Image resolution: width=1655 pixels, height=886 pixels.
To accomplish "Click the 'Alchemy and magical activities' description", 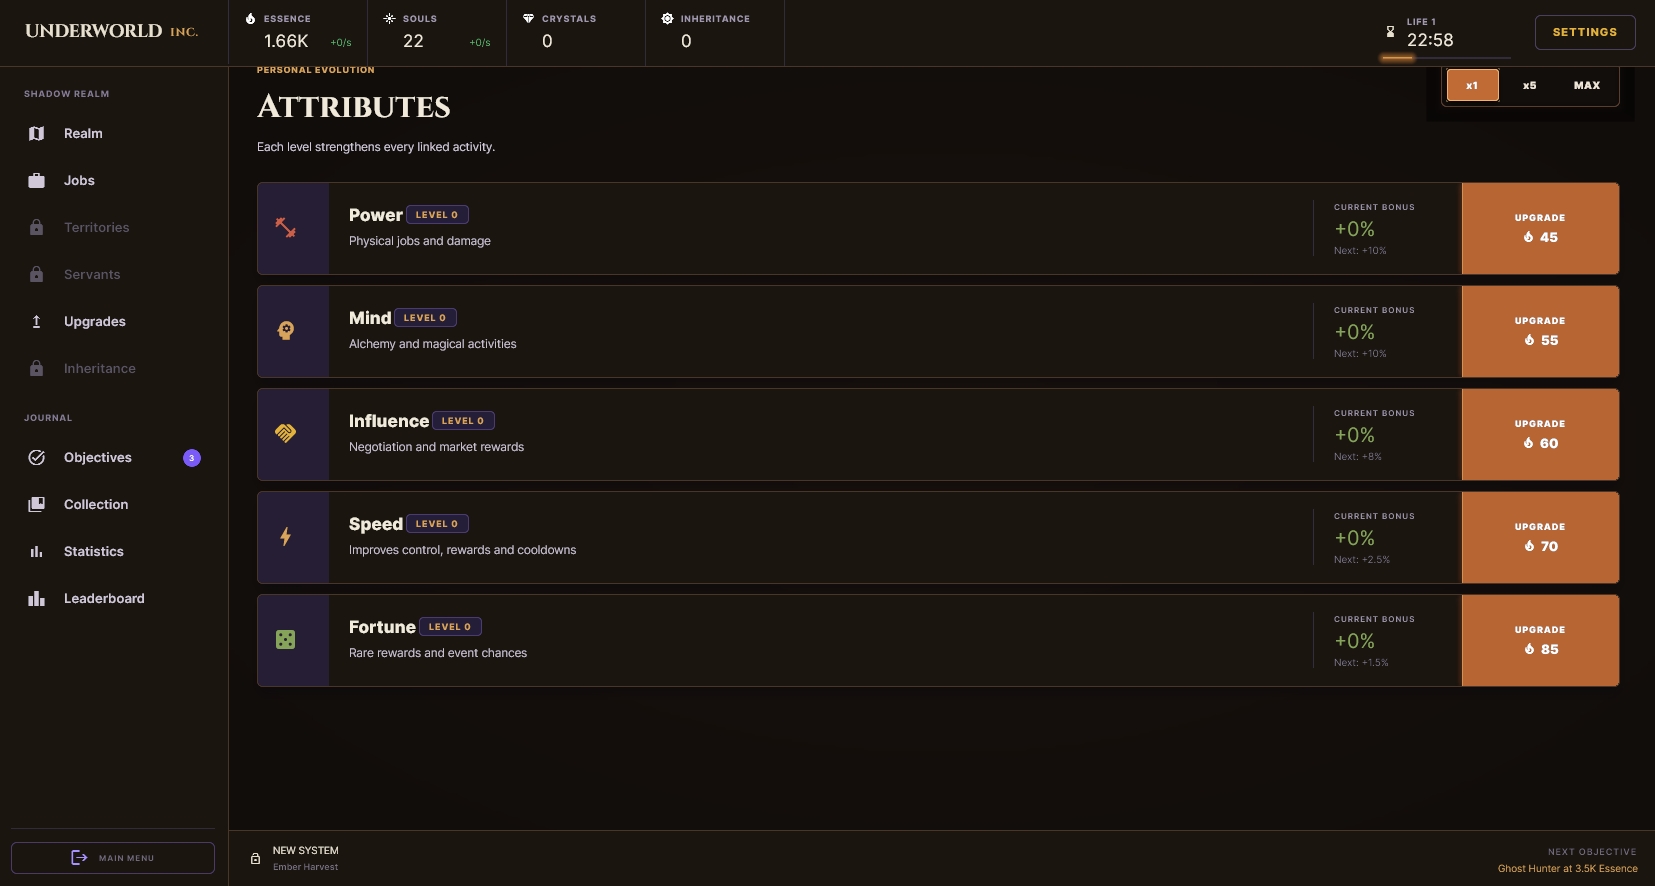I will (433, 344).
